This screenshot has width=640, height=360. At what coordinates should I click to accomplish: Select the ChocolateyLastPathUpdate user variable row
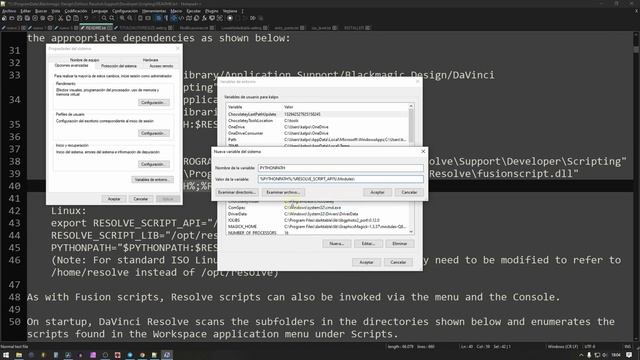317,114
